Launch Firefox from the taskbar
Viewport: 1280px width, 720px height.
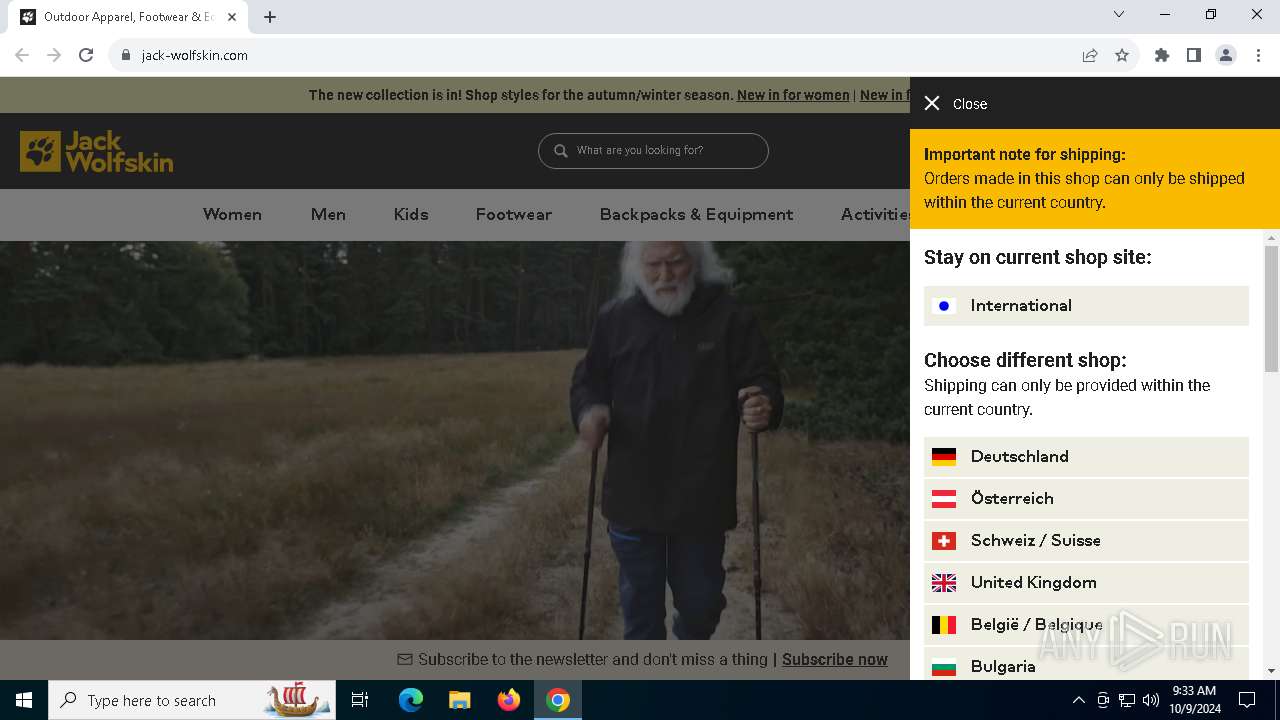[509, 700]
